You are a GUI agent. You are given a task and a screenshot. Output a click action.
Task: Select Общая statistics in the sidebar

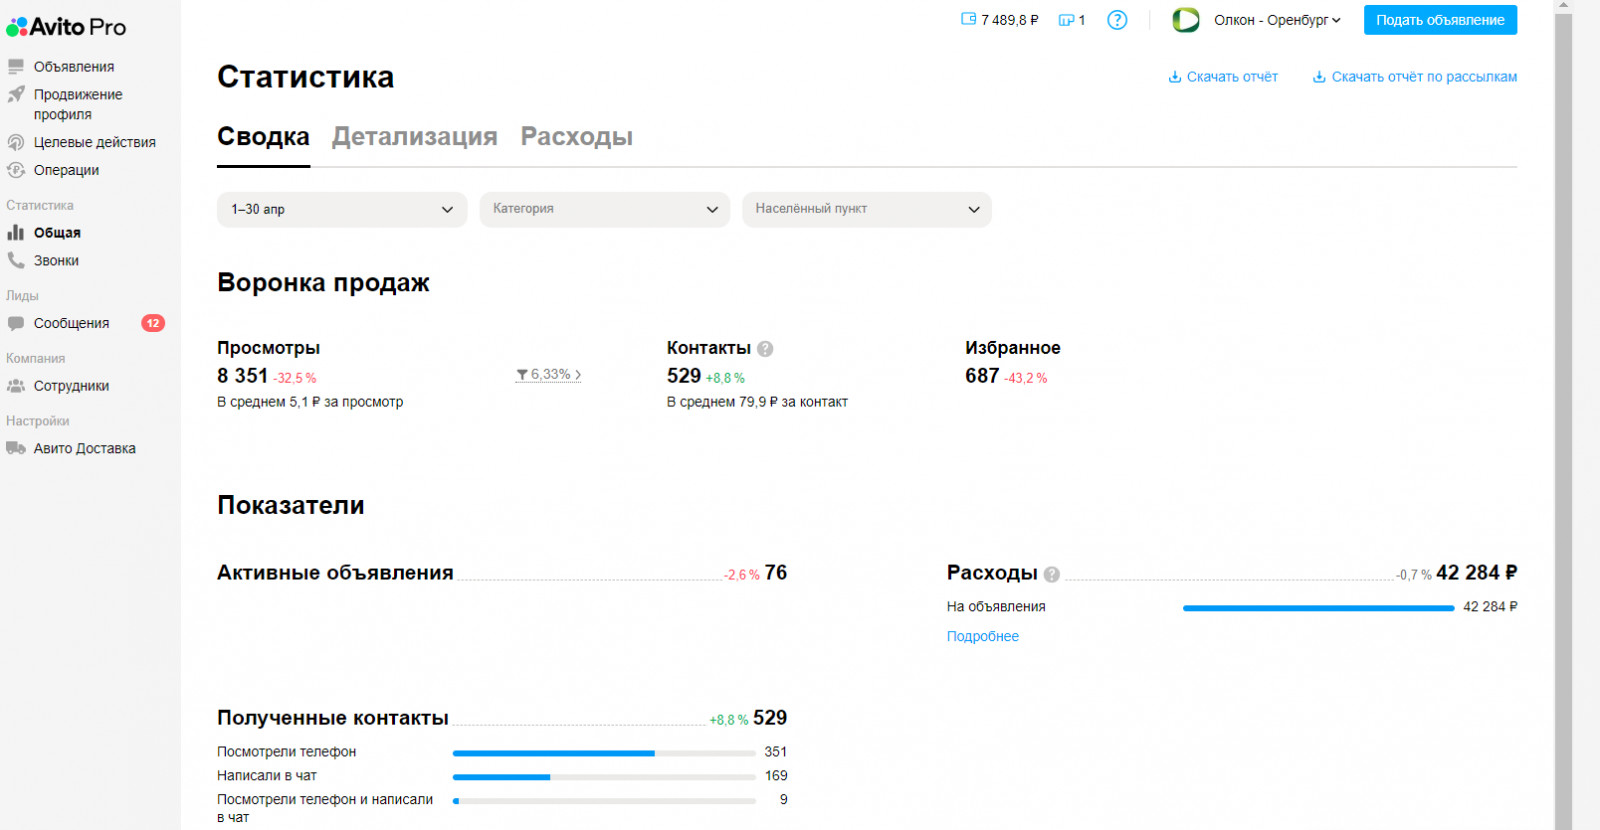point(57,232)
